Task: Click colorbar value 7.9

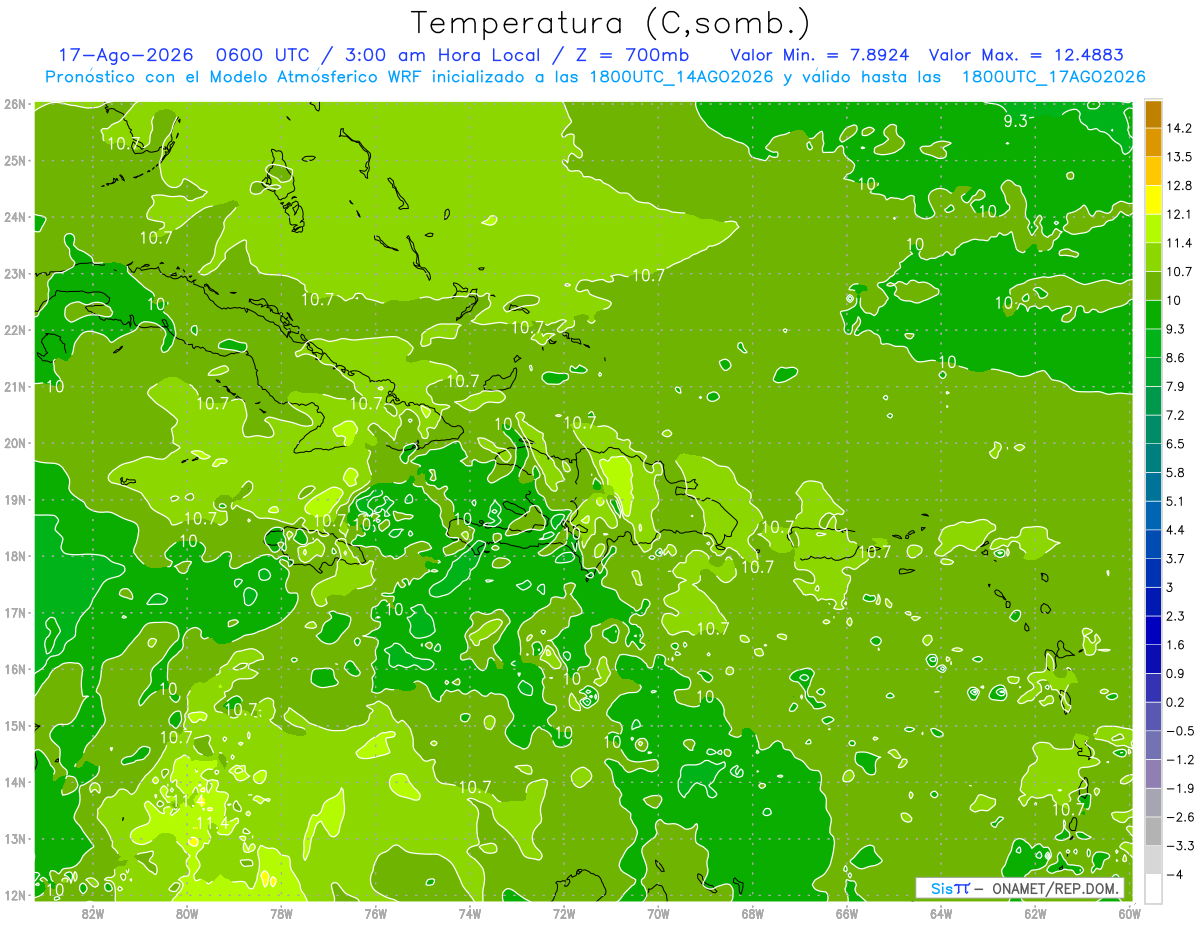Action: coord(1176,386)
